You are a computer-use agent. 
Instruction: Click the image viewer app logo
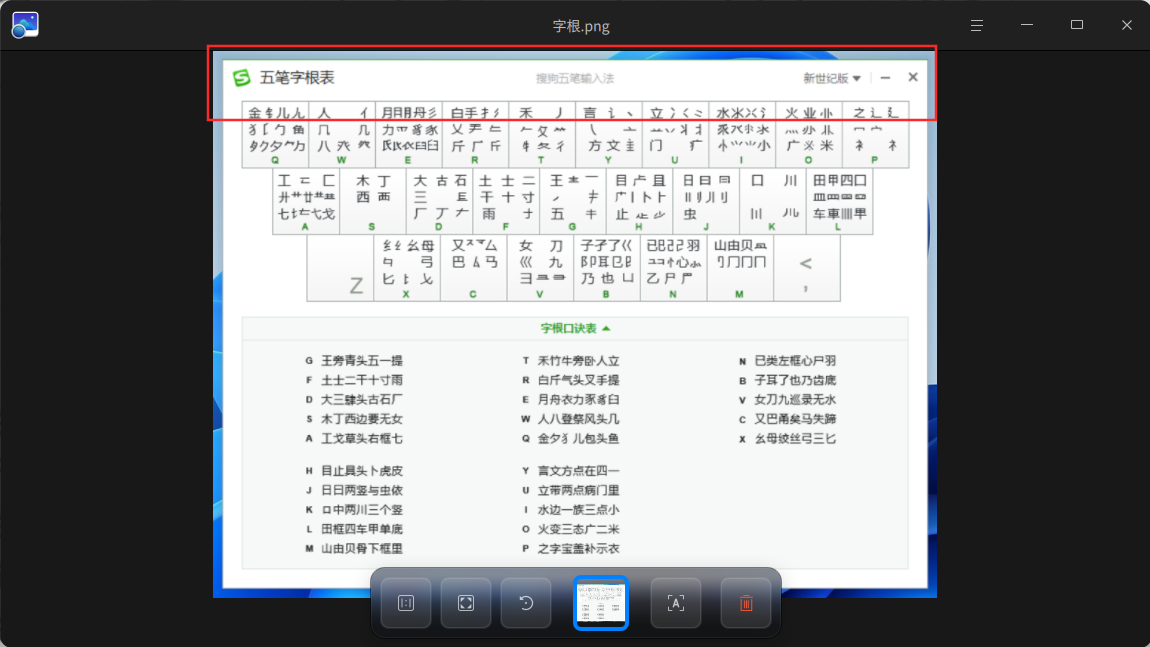[x=25, y=25]
